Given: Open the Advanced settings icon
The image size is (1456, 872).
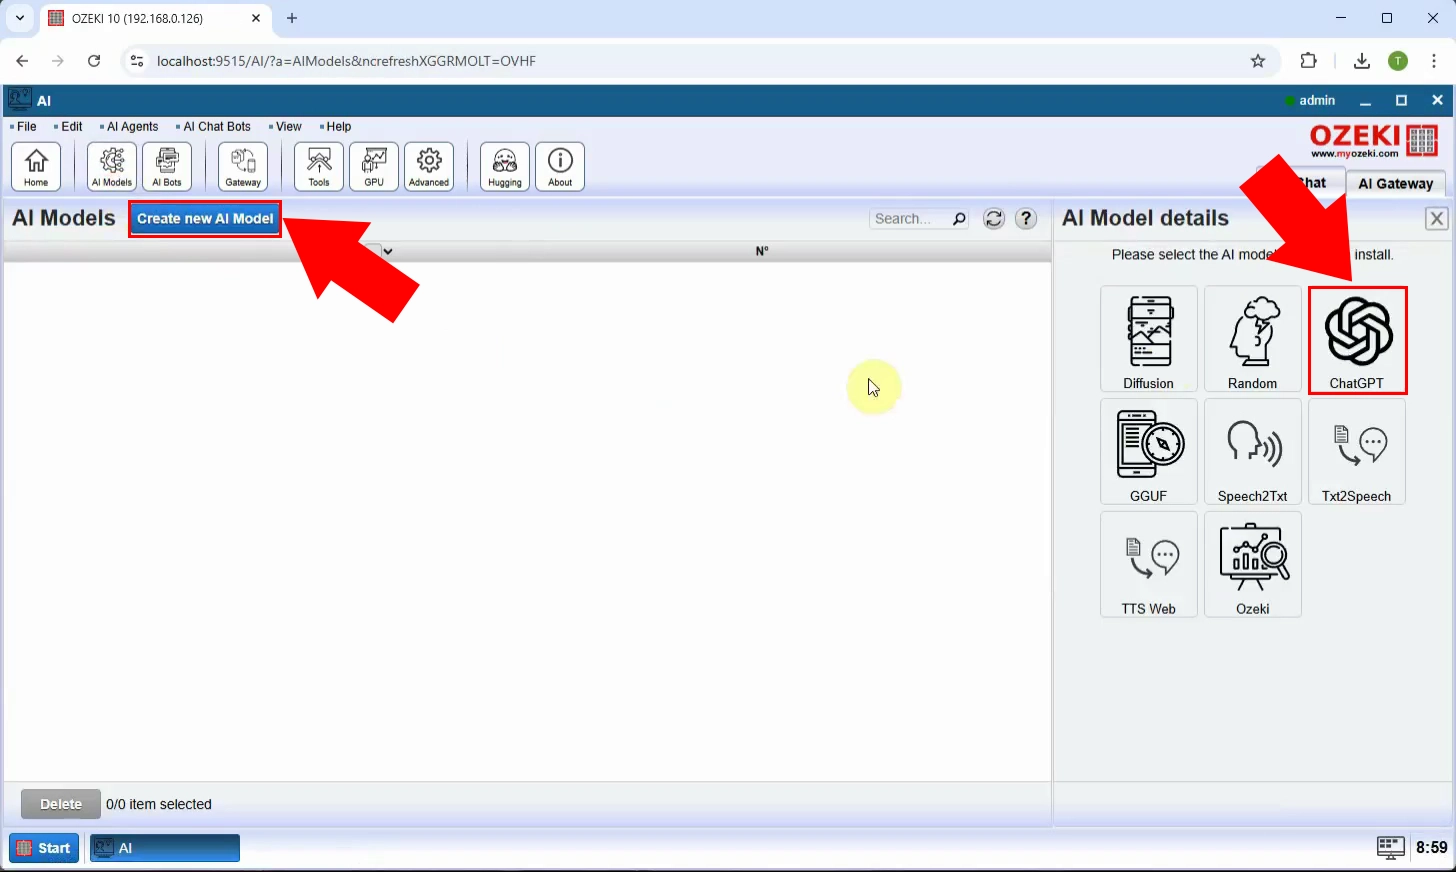Looking at the screenshot, I should point(429,166).
